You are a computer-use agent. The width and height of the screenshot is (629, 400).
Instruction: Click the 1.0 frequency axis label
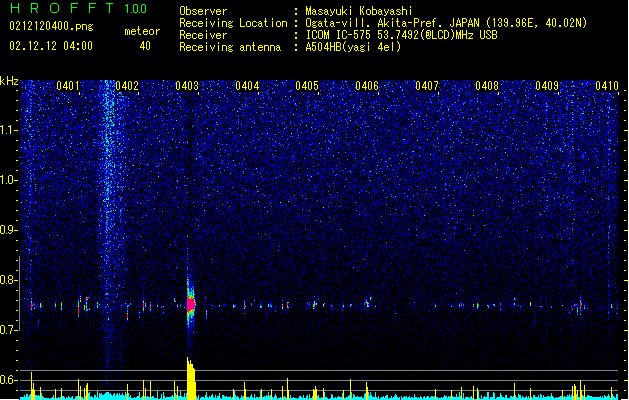9,180
